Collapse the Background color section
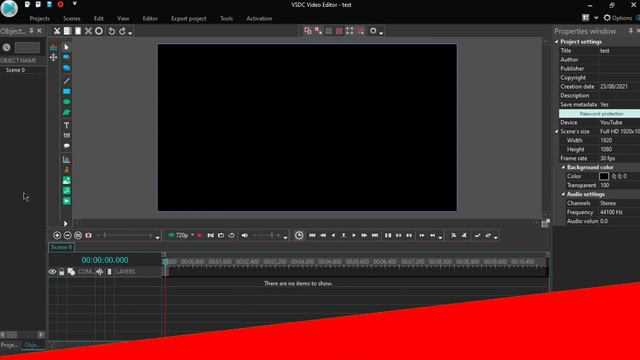This screenshot has width=640, height=360. (x=563, y=167)
